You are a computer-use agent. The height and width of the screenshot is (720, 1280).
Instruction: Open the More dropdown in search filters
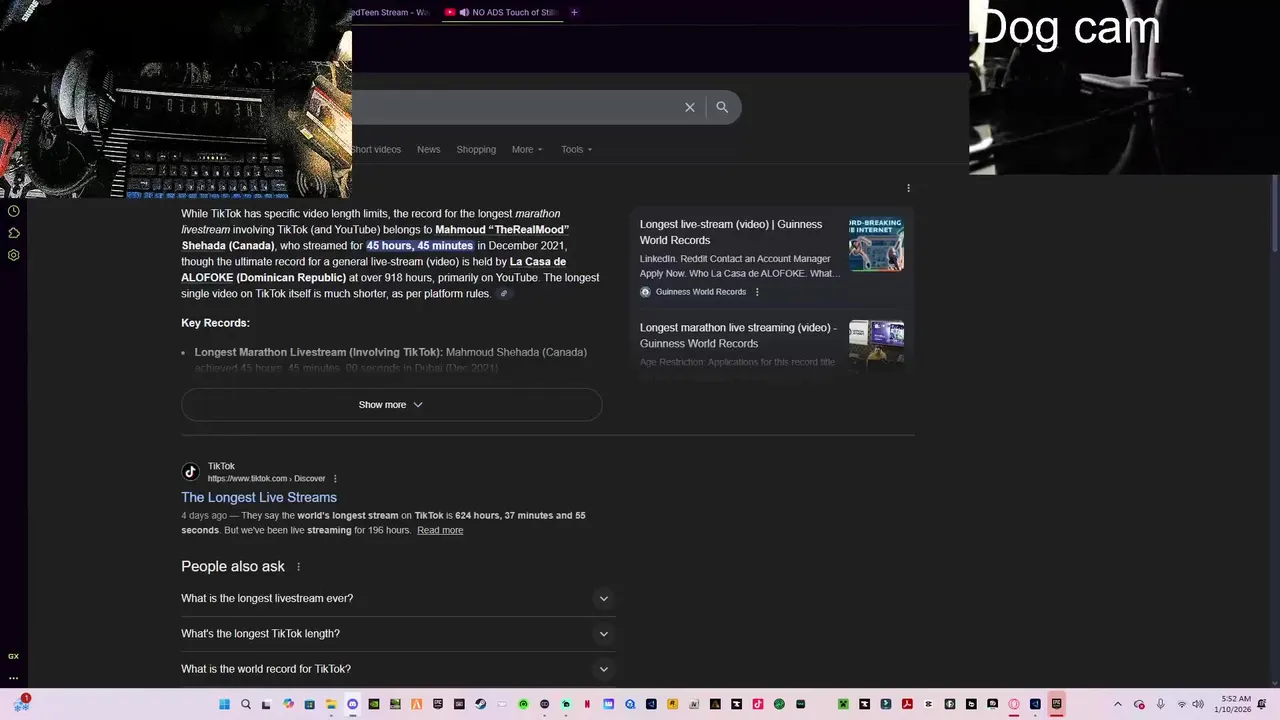click(527, 149)
